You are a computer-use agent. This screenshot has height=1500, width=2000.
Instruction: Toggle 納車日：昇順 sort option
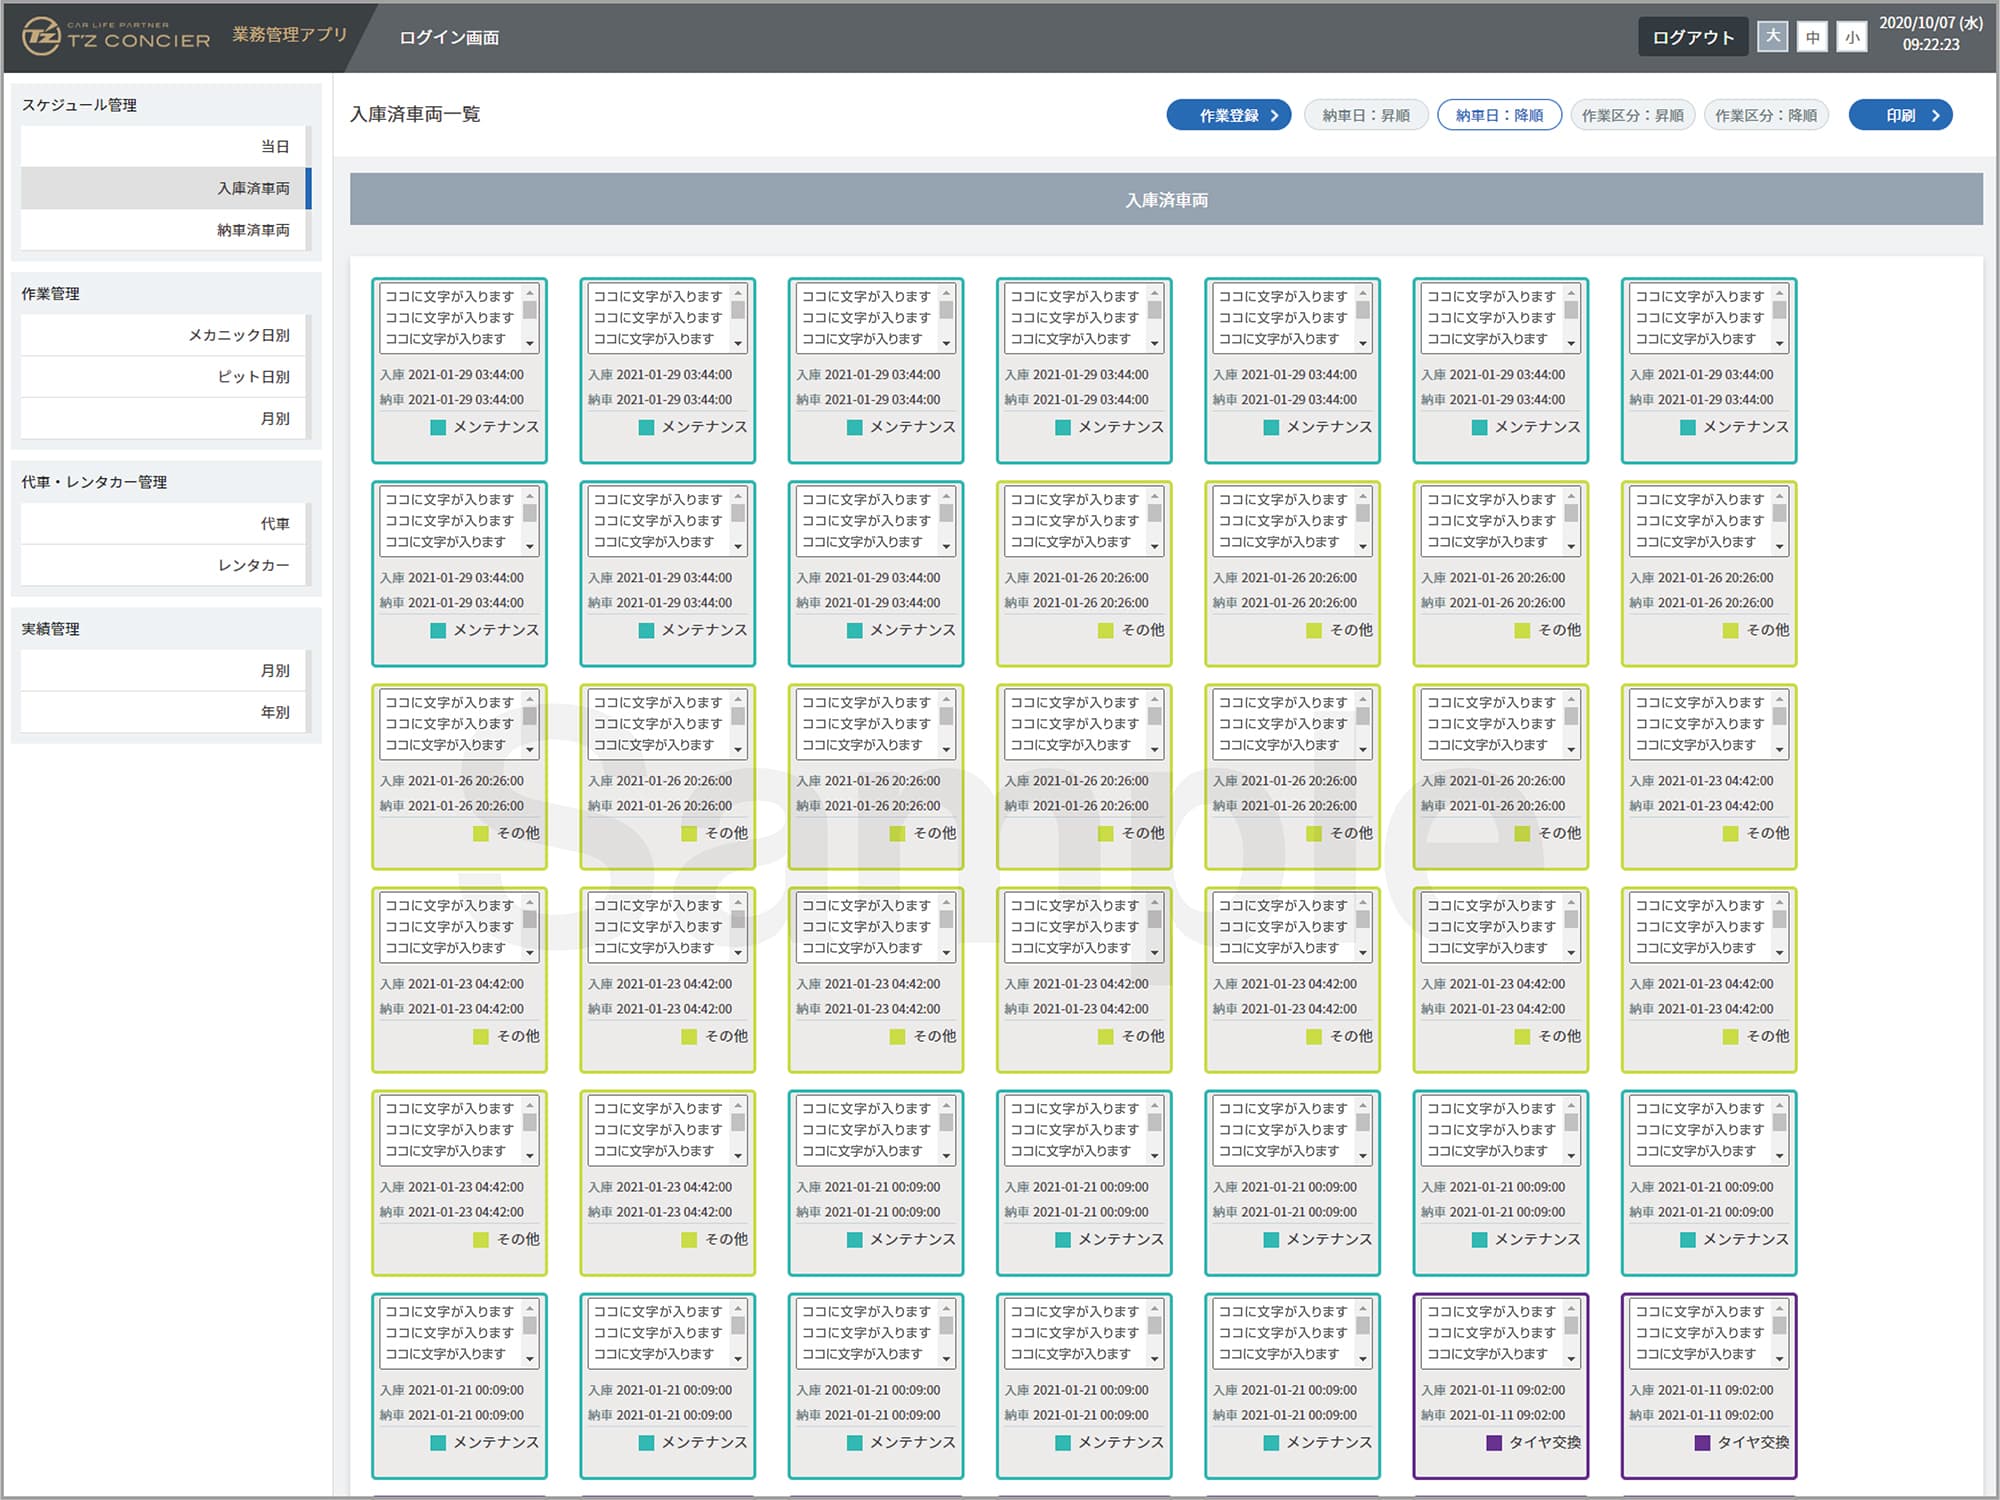(1365, 116)
